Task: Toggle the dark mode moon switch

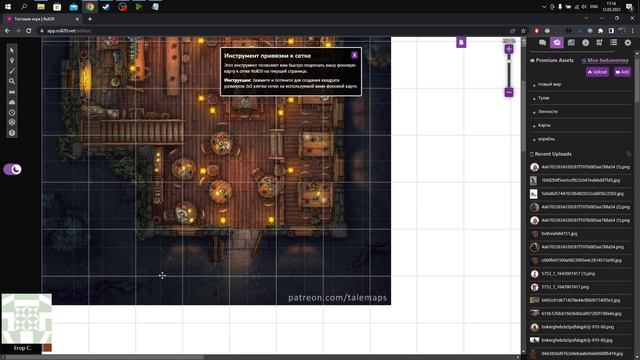Action: coord(13,169)
